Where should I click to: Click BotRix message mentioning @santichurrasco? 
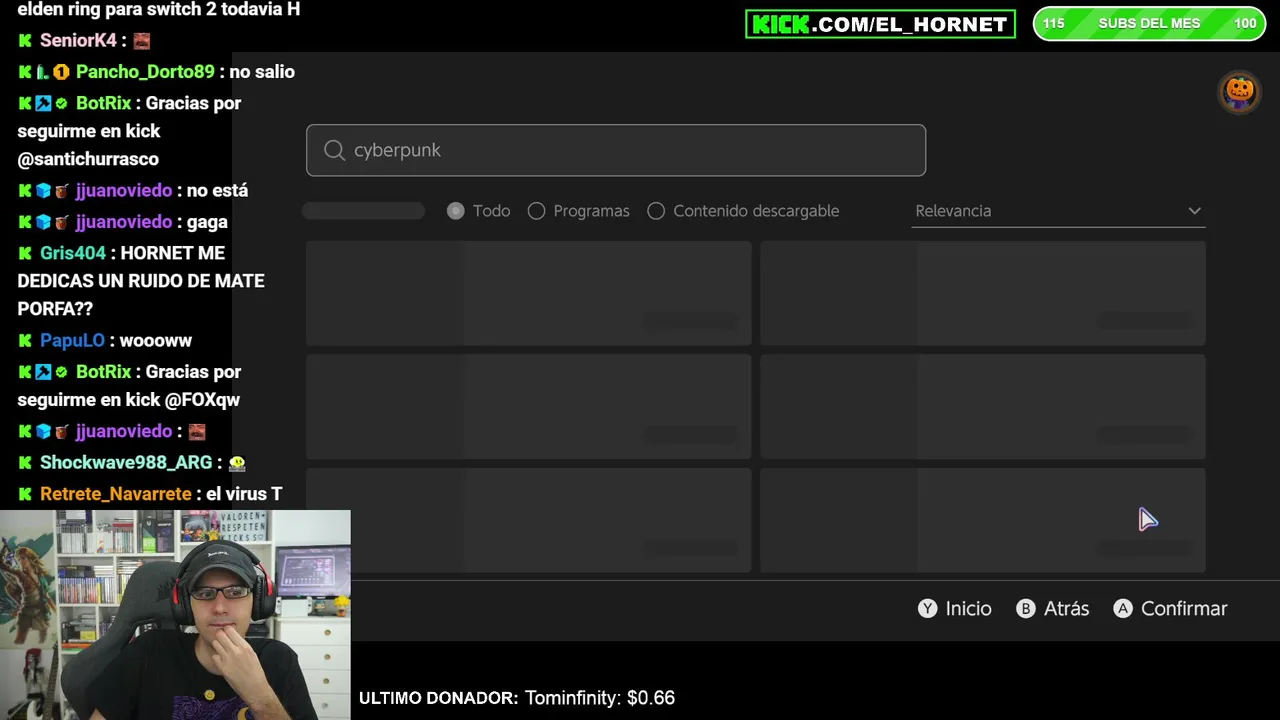[x=130, y=131]
